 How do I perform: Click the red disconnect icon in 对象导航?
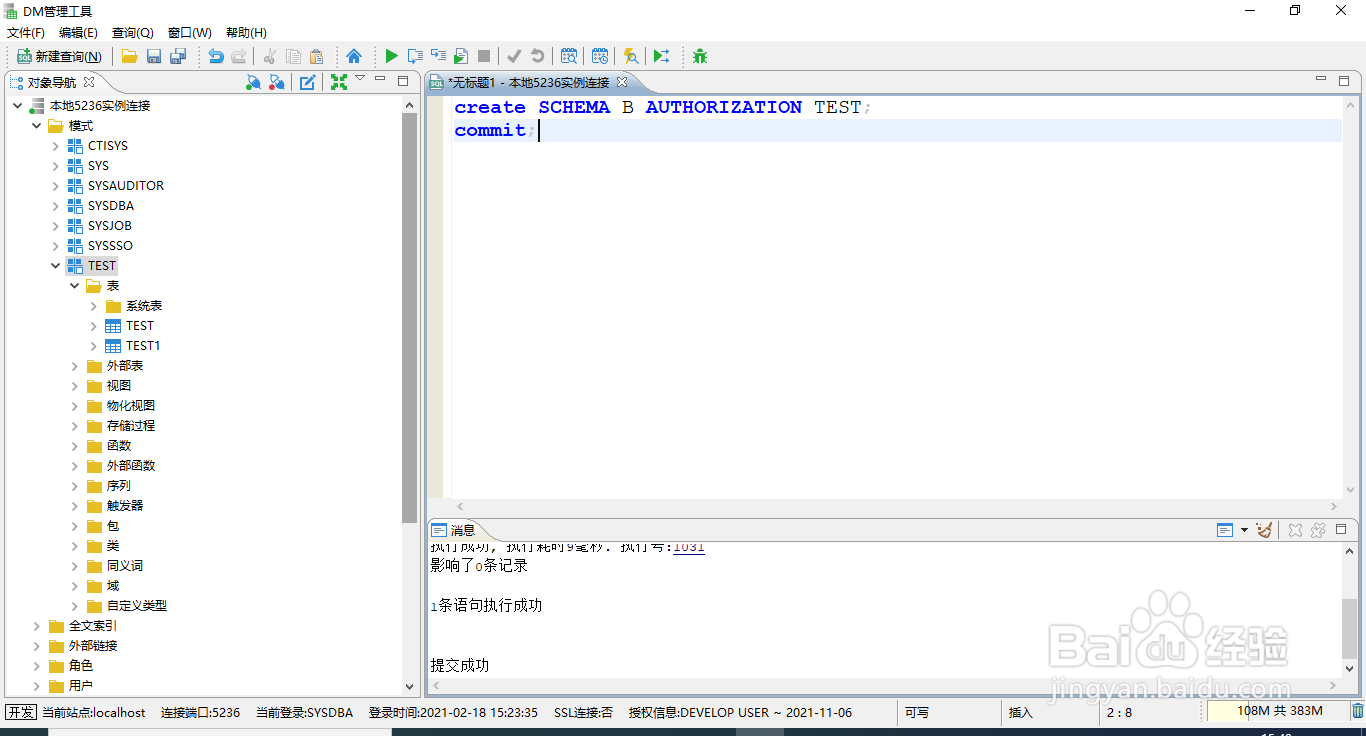tap(277, 82)
